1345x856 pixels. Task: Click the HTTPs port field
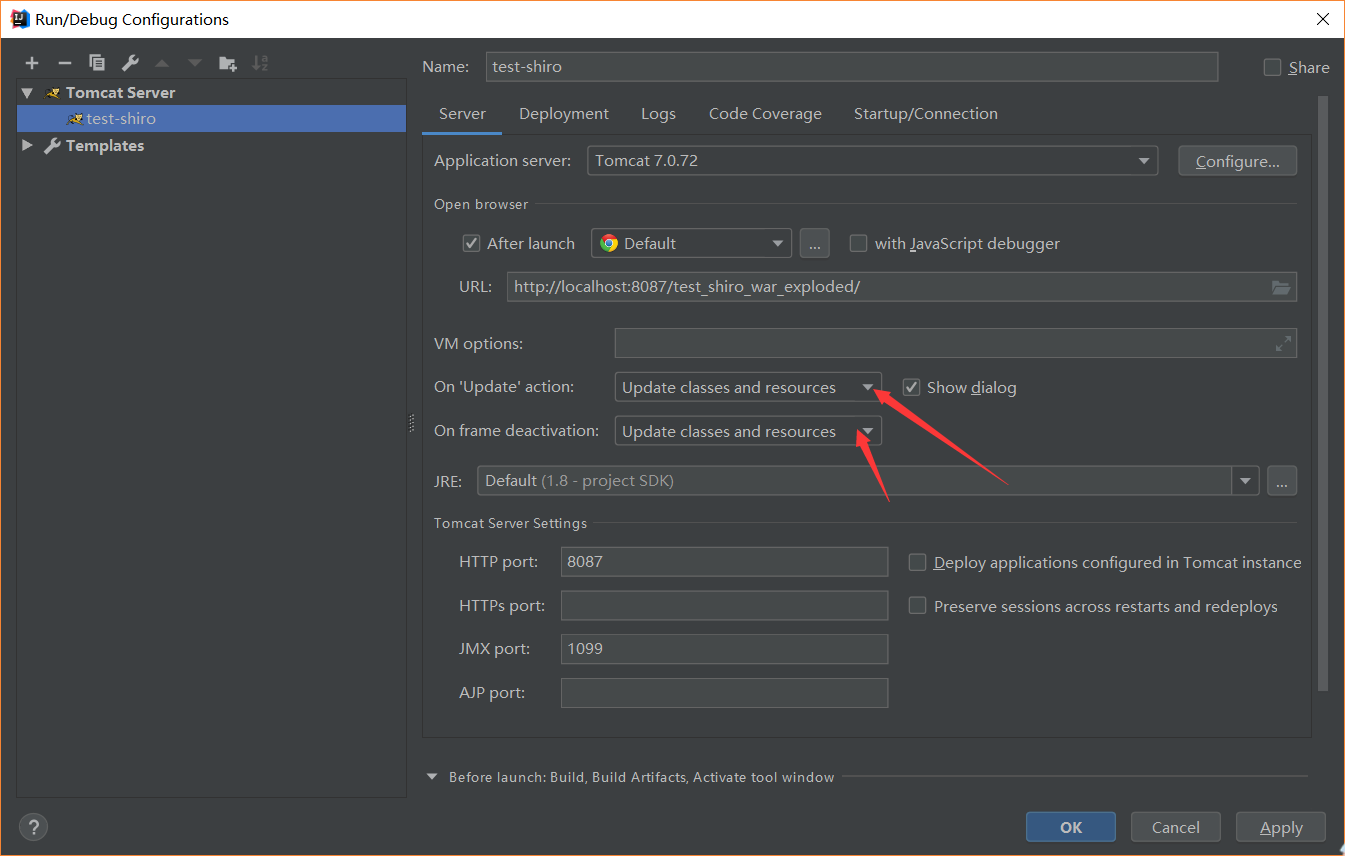724,606
